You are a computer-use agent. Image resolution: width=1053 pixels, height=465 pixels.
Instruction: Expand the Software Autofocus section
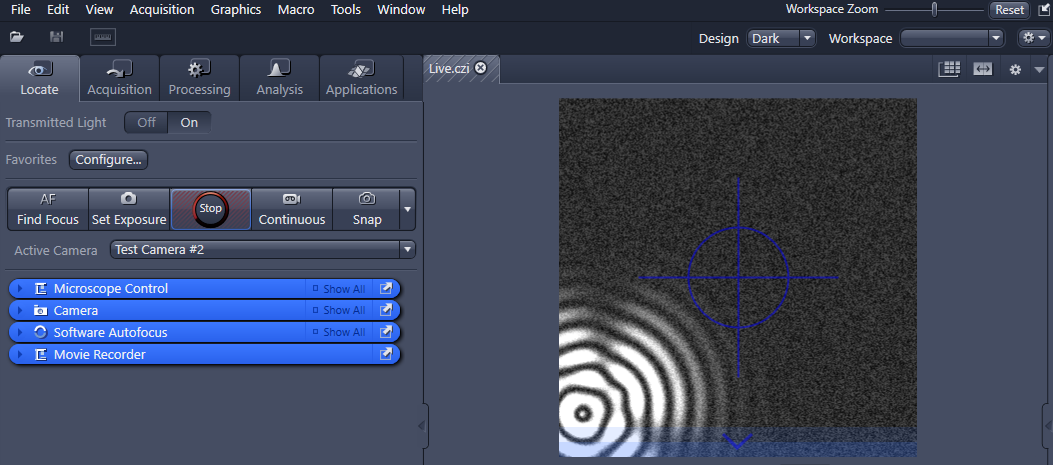[x=19, y=333]
